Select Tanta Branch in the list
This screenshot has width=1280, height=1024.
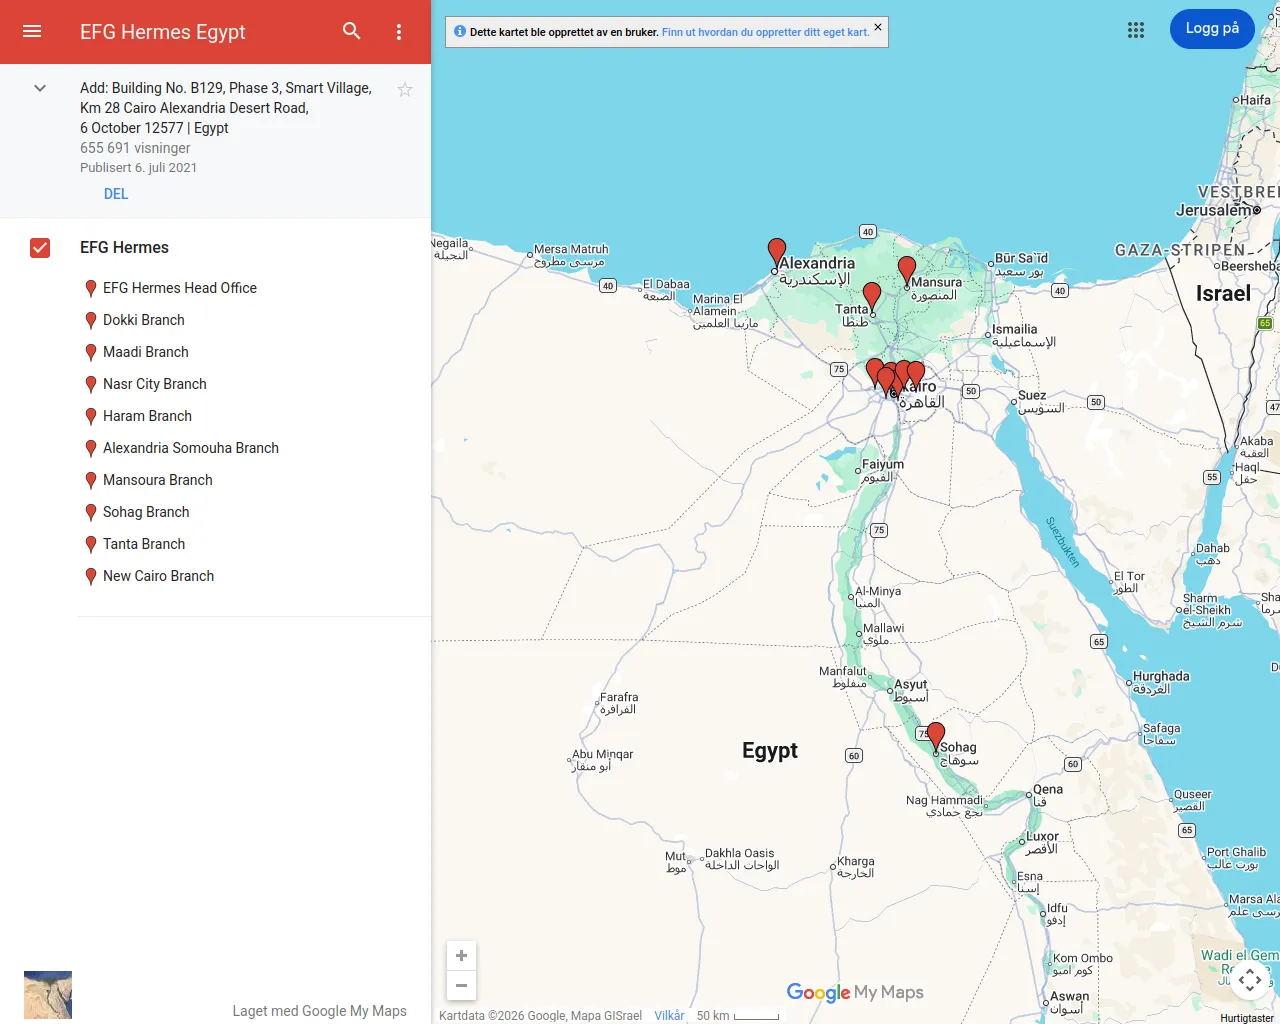pos(144,544)
